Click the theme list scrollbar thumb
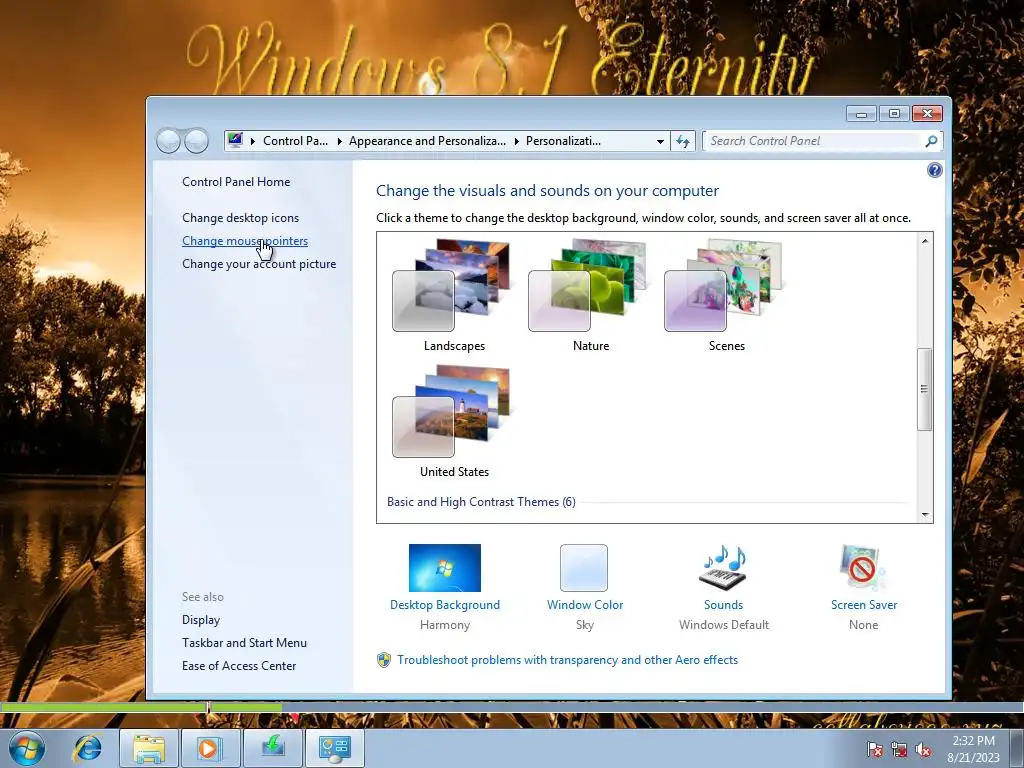This screenshot has height=768, width=1024. 924,389
